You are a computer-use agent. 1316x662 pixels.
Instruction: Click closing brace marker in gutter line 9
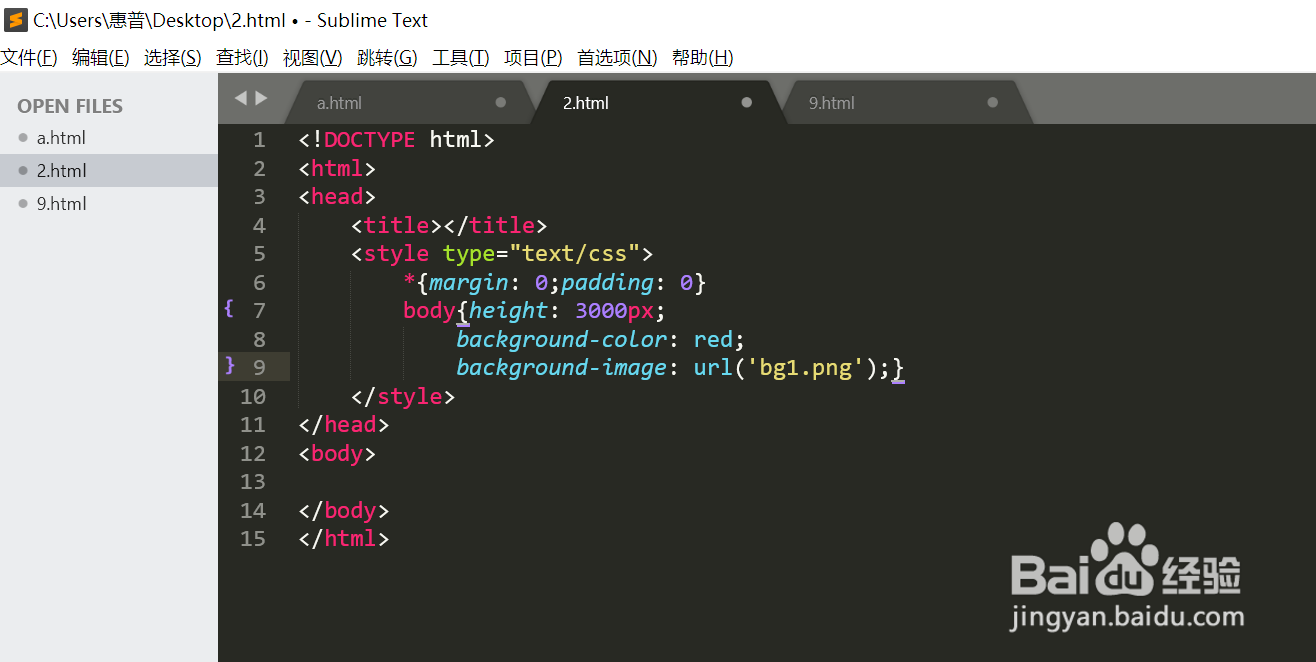point(229,366)
